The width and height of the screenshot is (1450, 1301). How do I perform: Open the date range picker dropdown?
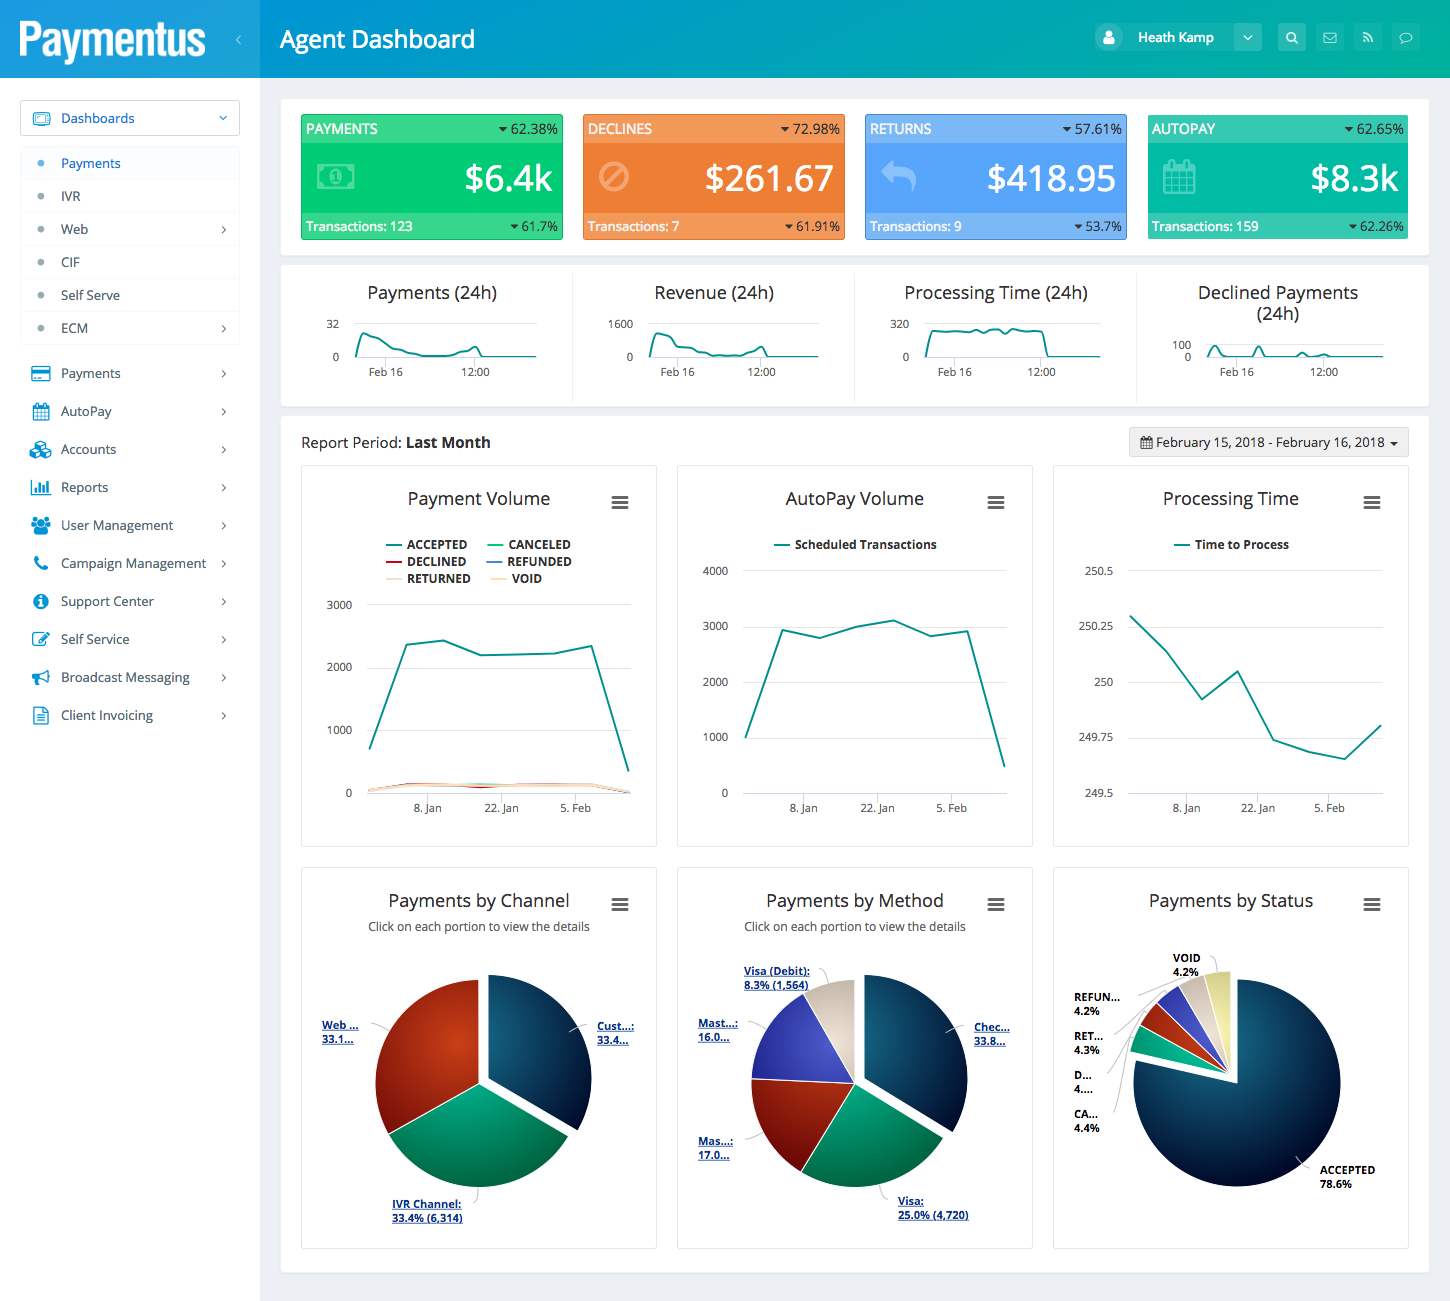(x=1268, y=443)
